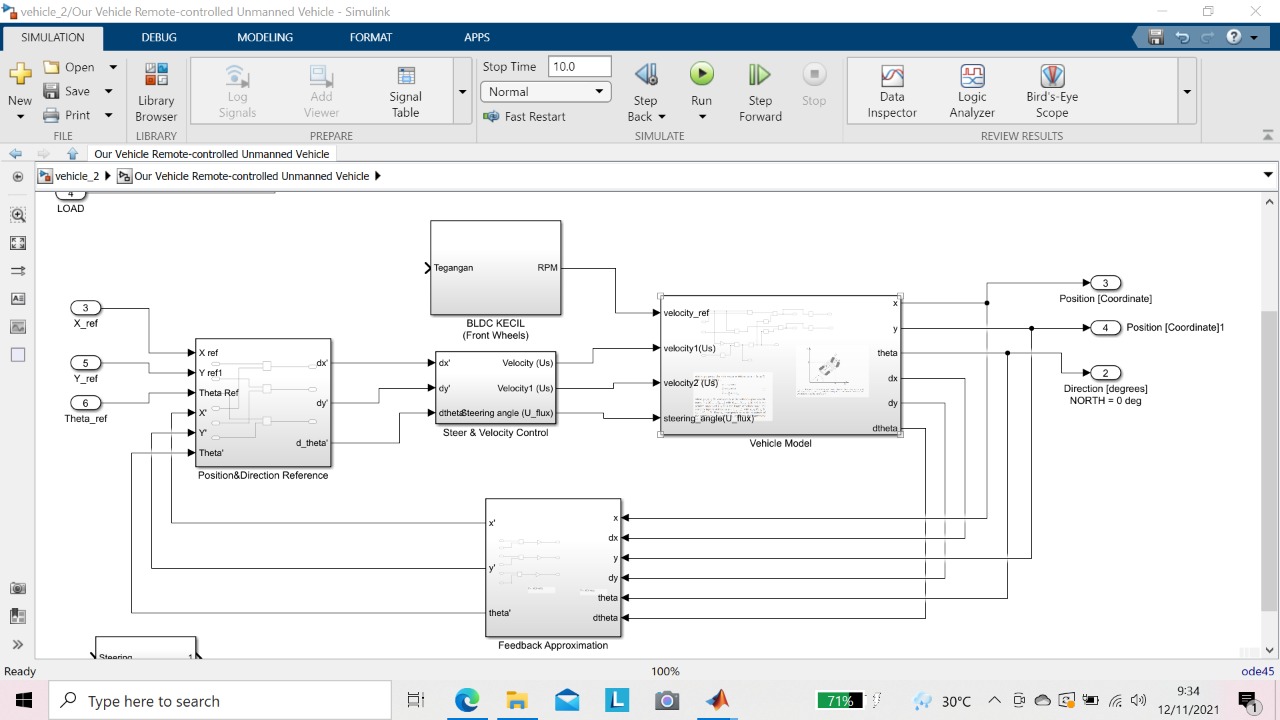1280x720 pixels.
Task: Click the Area rectangle icon in palette
Action: click(x=18, y=355)
